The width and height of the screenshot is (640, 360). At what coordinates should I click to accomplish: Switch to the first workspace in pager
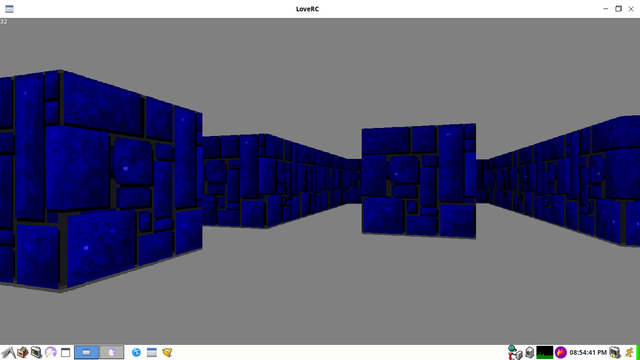[86, 352]
